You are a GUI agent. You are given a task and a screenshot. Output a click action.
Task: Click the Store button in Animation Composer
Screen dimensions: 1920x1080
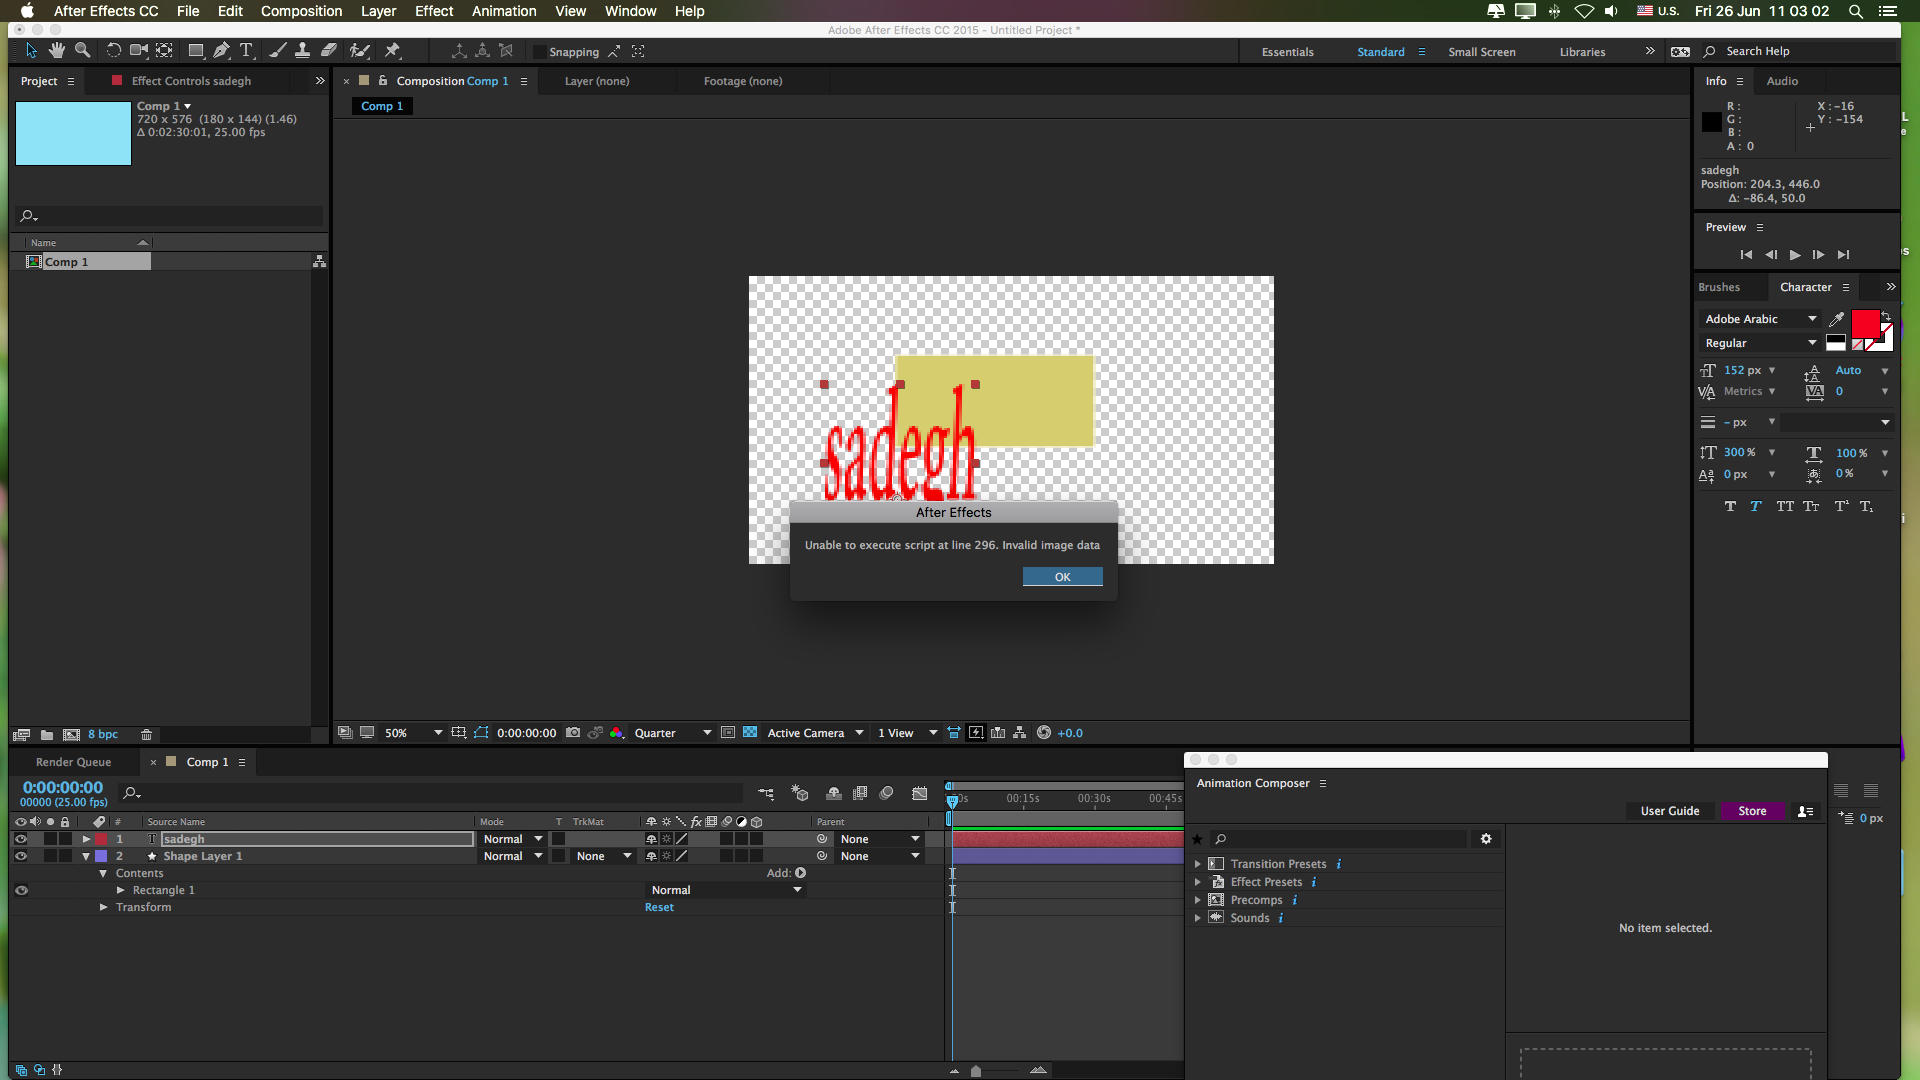pyautogui.click(x=1753, y=810)
